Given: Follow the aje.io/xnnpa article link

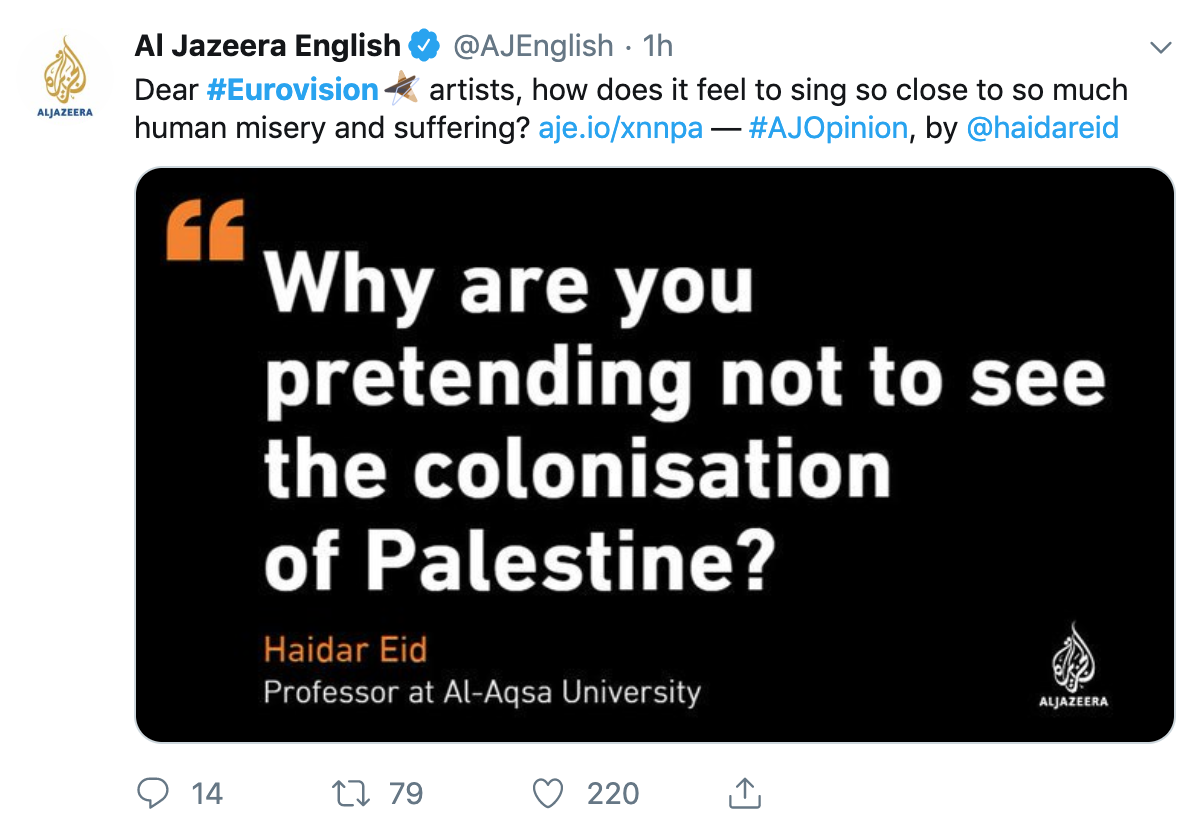Looking at the screenshot, I should 620,128.
